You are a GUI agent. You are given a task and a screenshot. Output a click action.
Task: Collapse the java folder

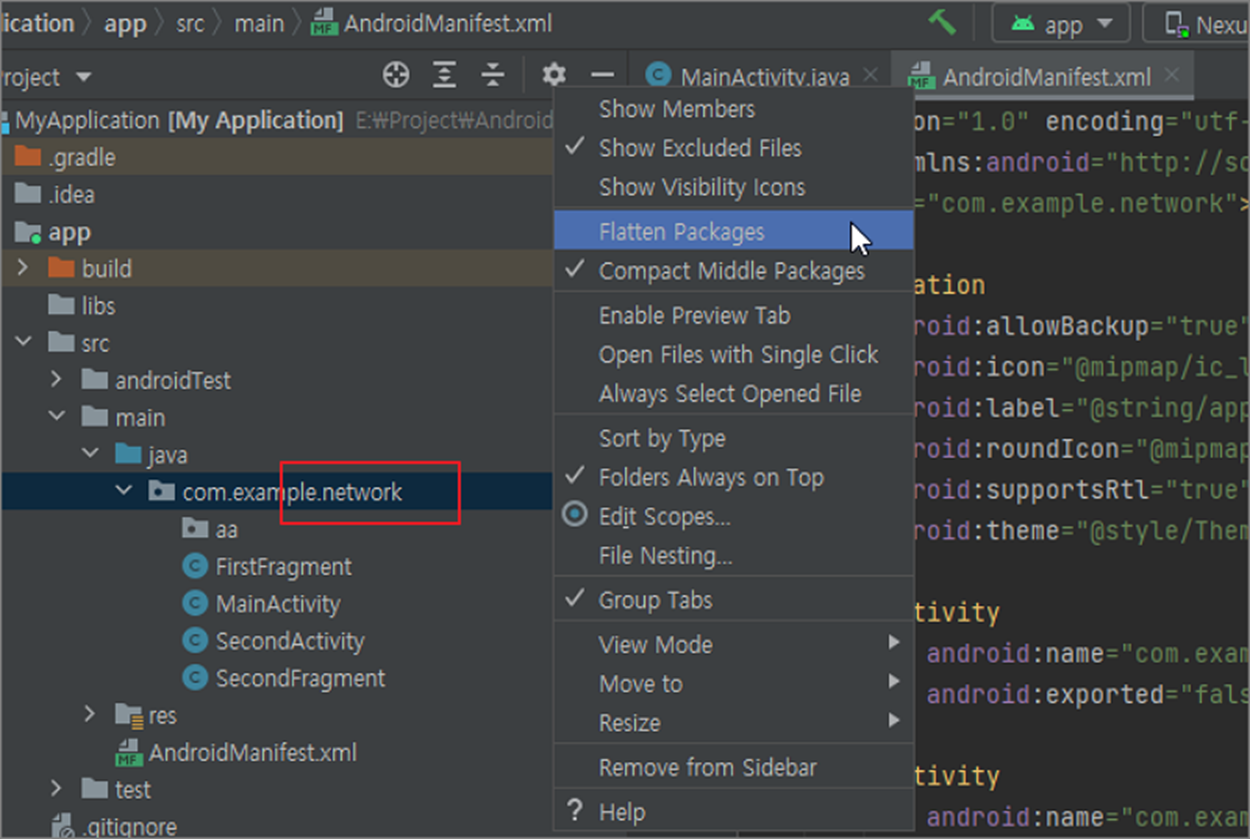[x=91, y=454]
